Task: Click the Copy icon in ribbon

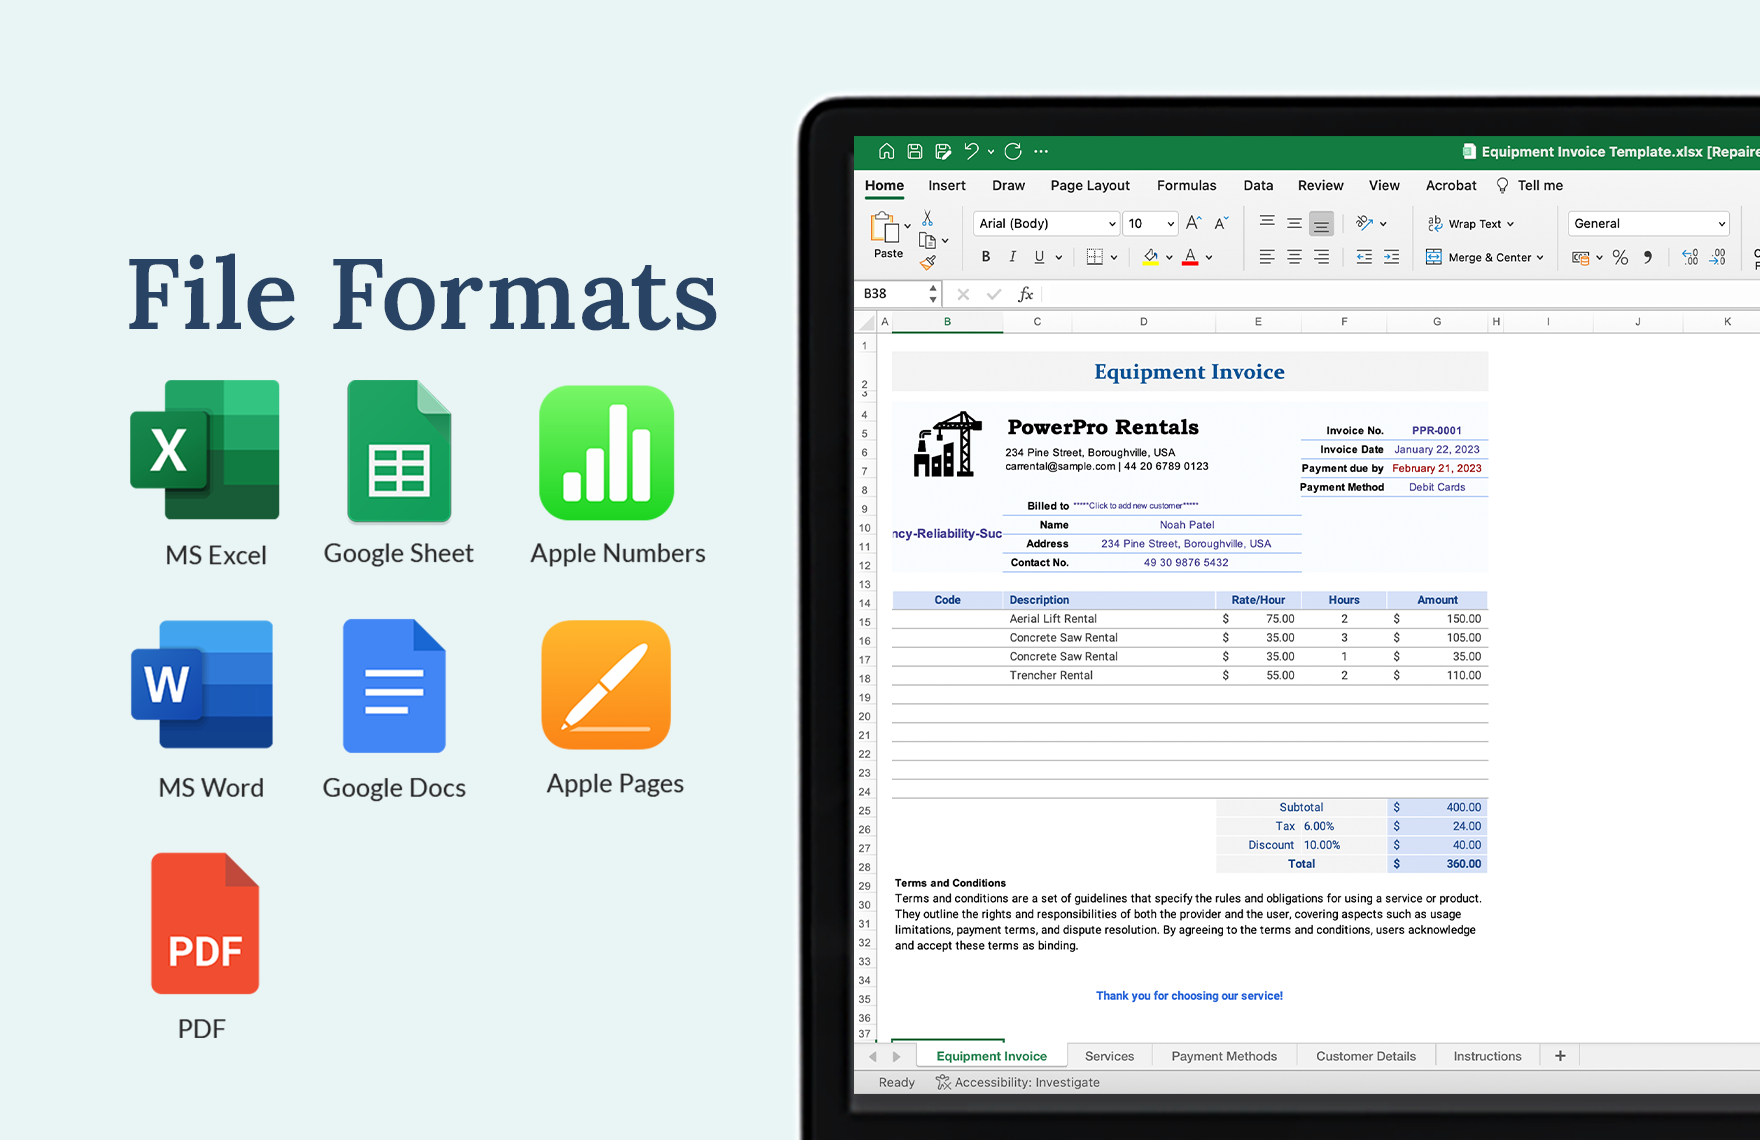Action: pyautogui.click(x=927, y=240)
